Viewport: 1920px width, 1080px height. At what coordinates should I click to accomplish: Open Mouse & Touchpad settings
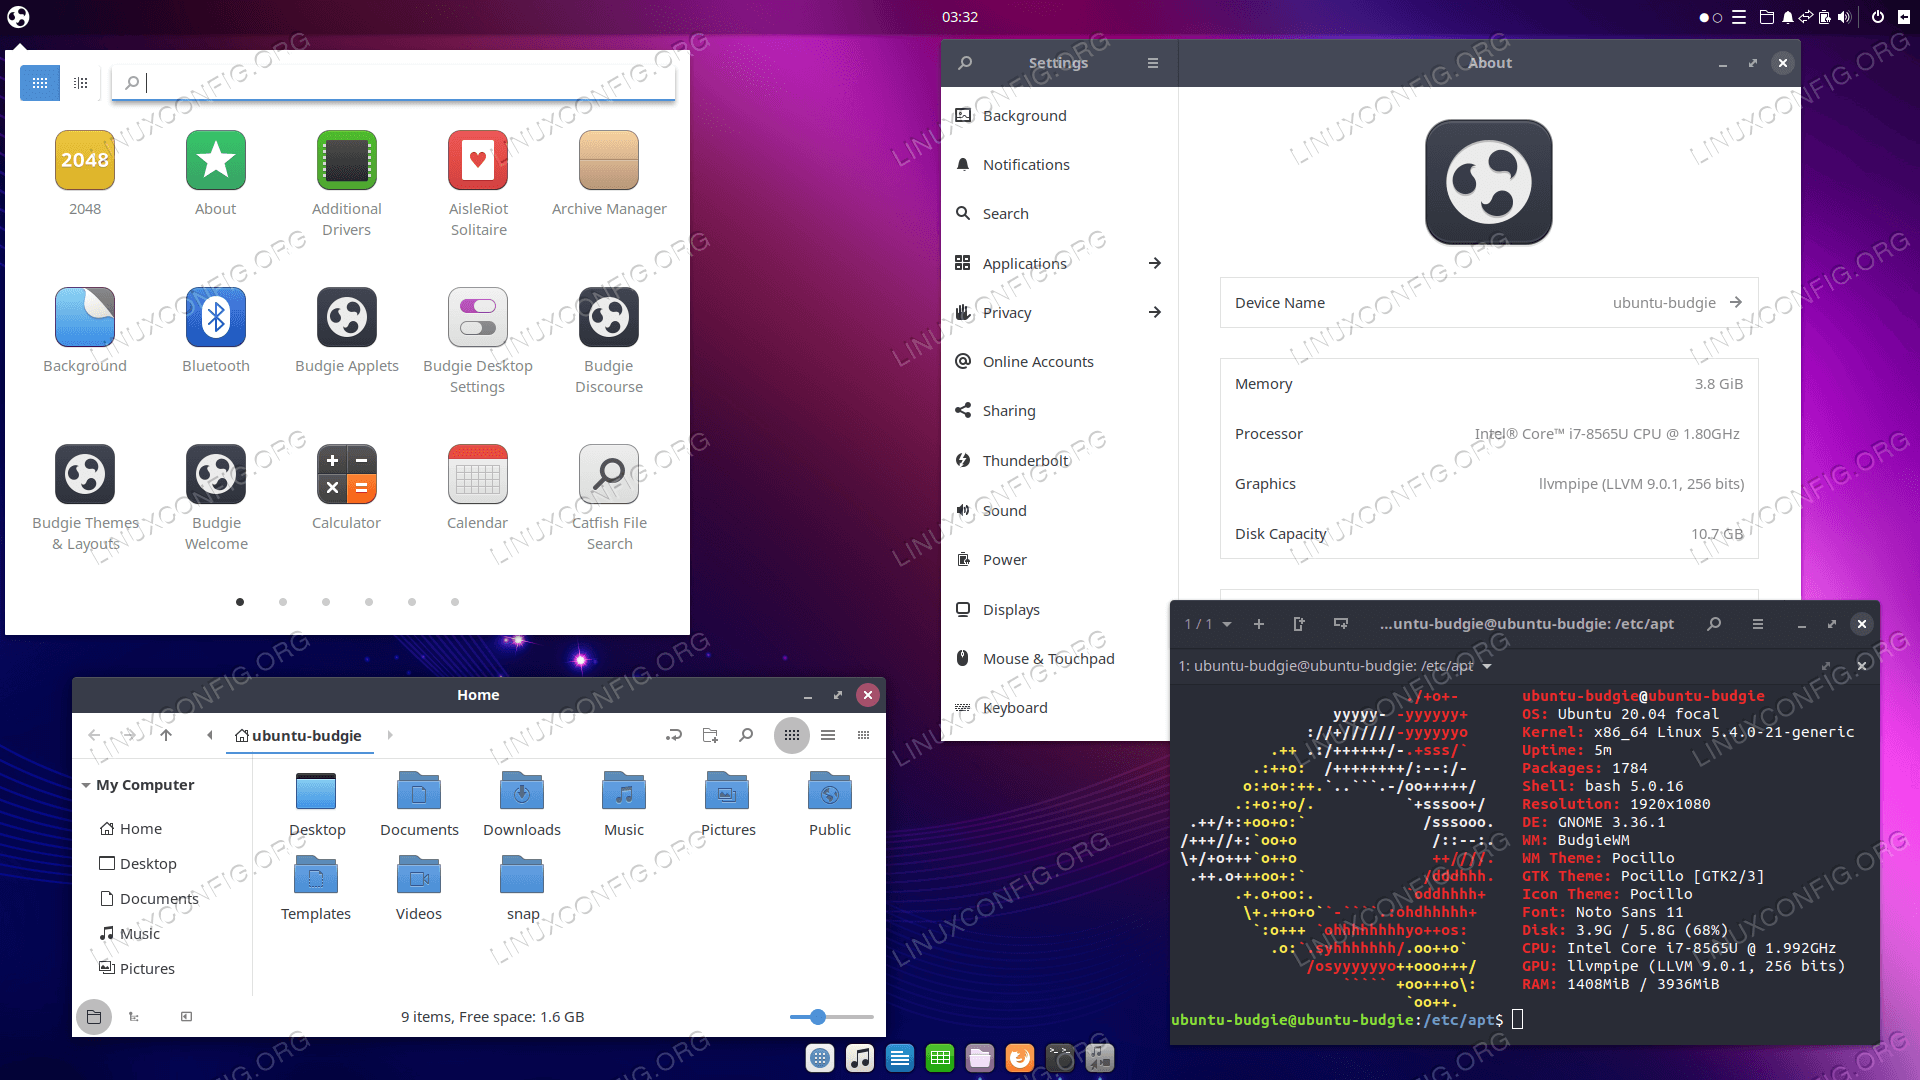point(1059,658)
